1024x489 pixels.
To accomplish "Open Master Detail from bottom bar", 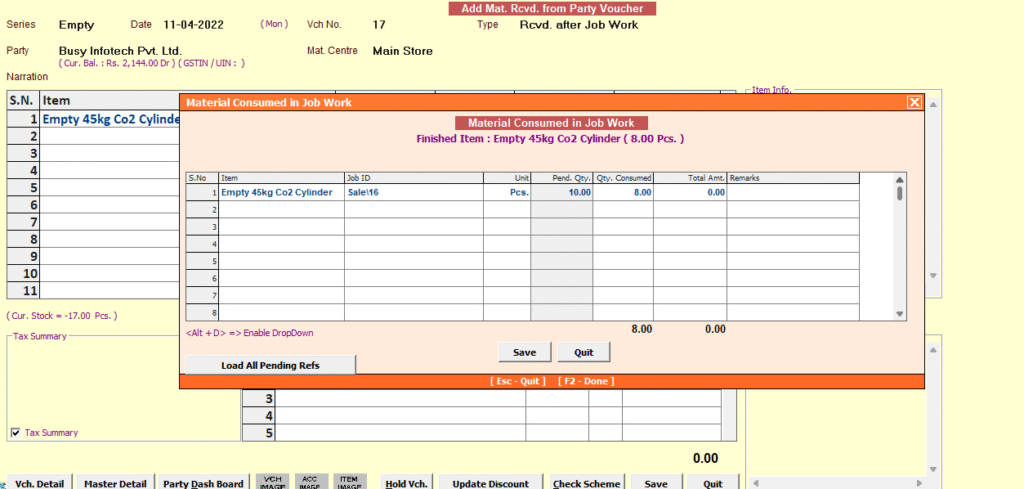I will [116, 483].
